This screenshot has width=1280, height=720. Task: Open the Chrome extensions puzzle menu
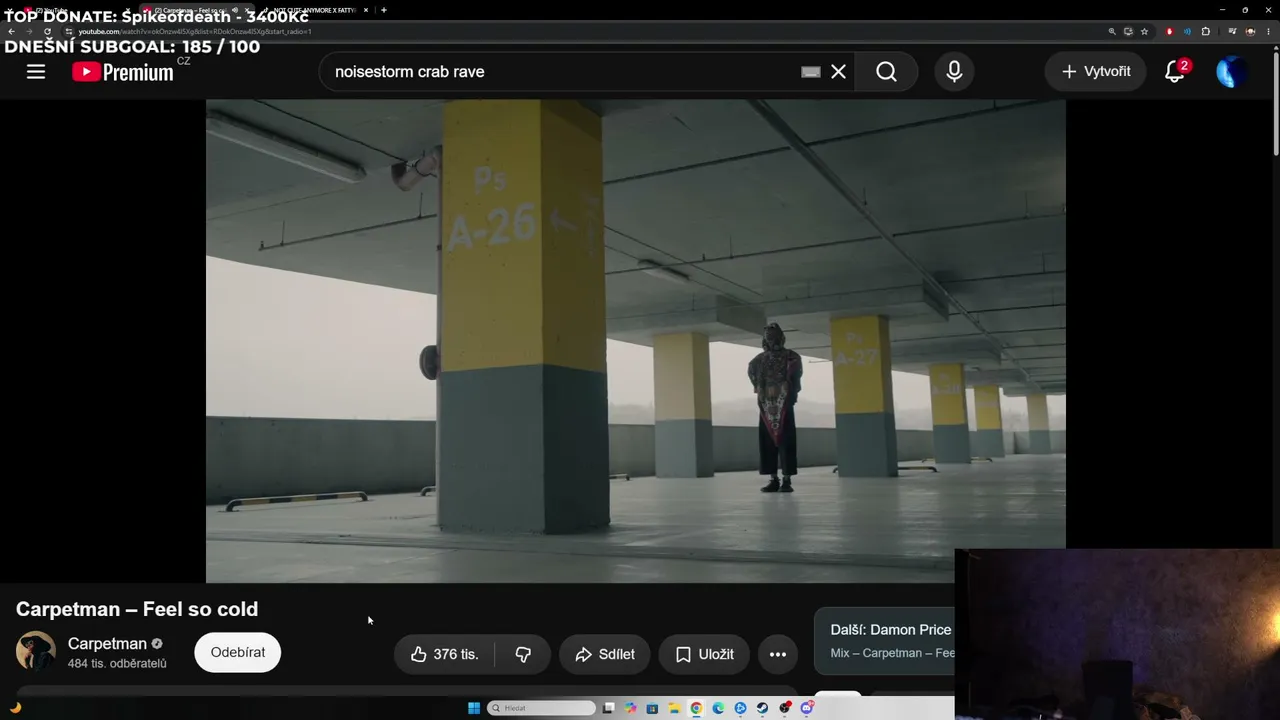pyautogui.click(x=1206, y=31)
